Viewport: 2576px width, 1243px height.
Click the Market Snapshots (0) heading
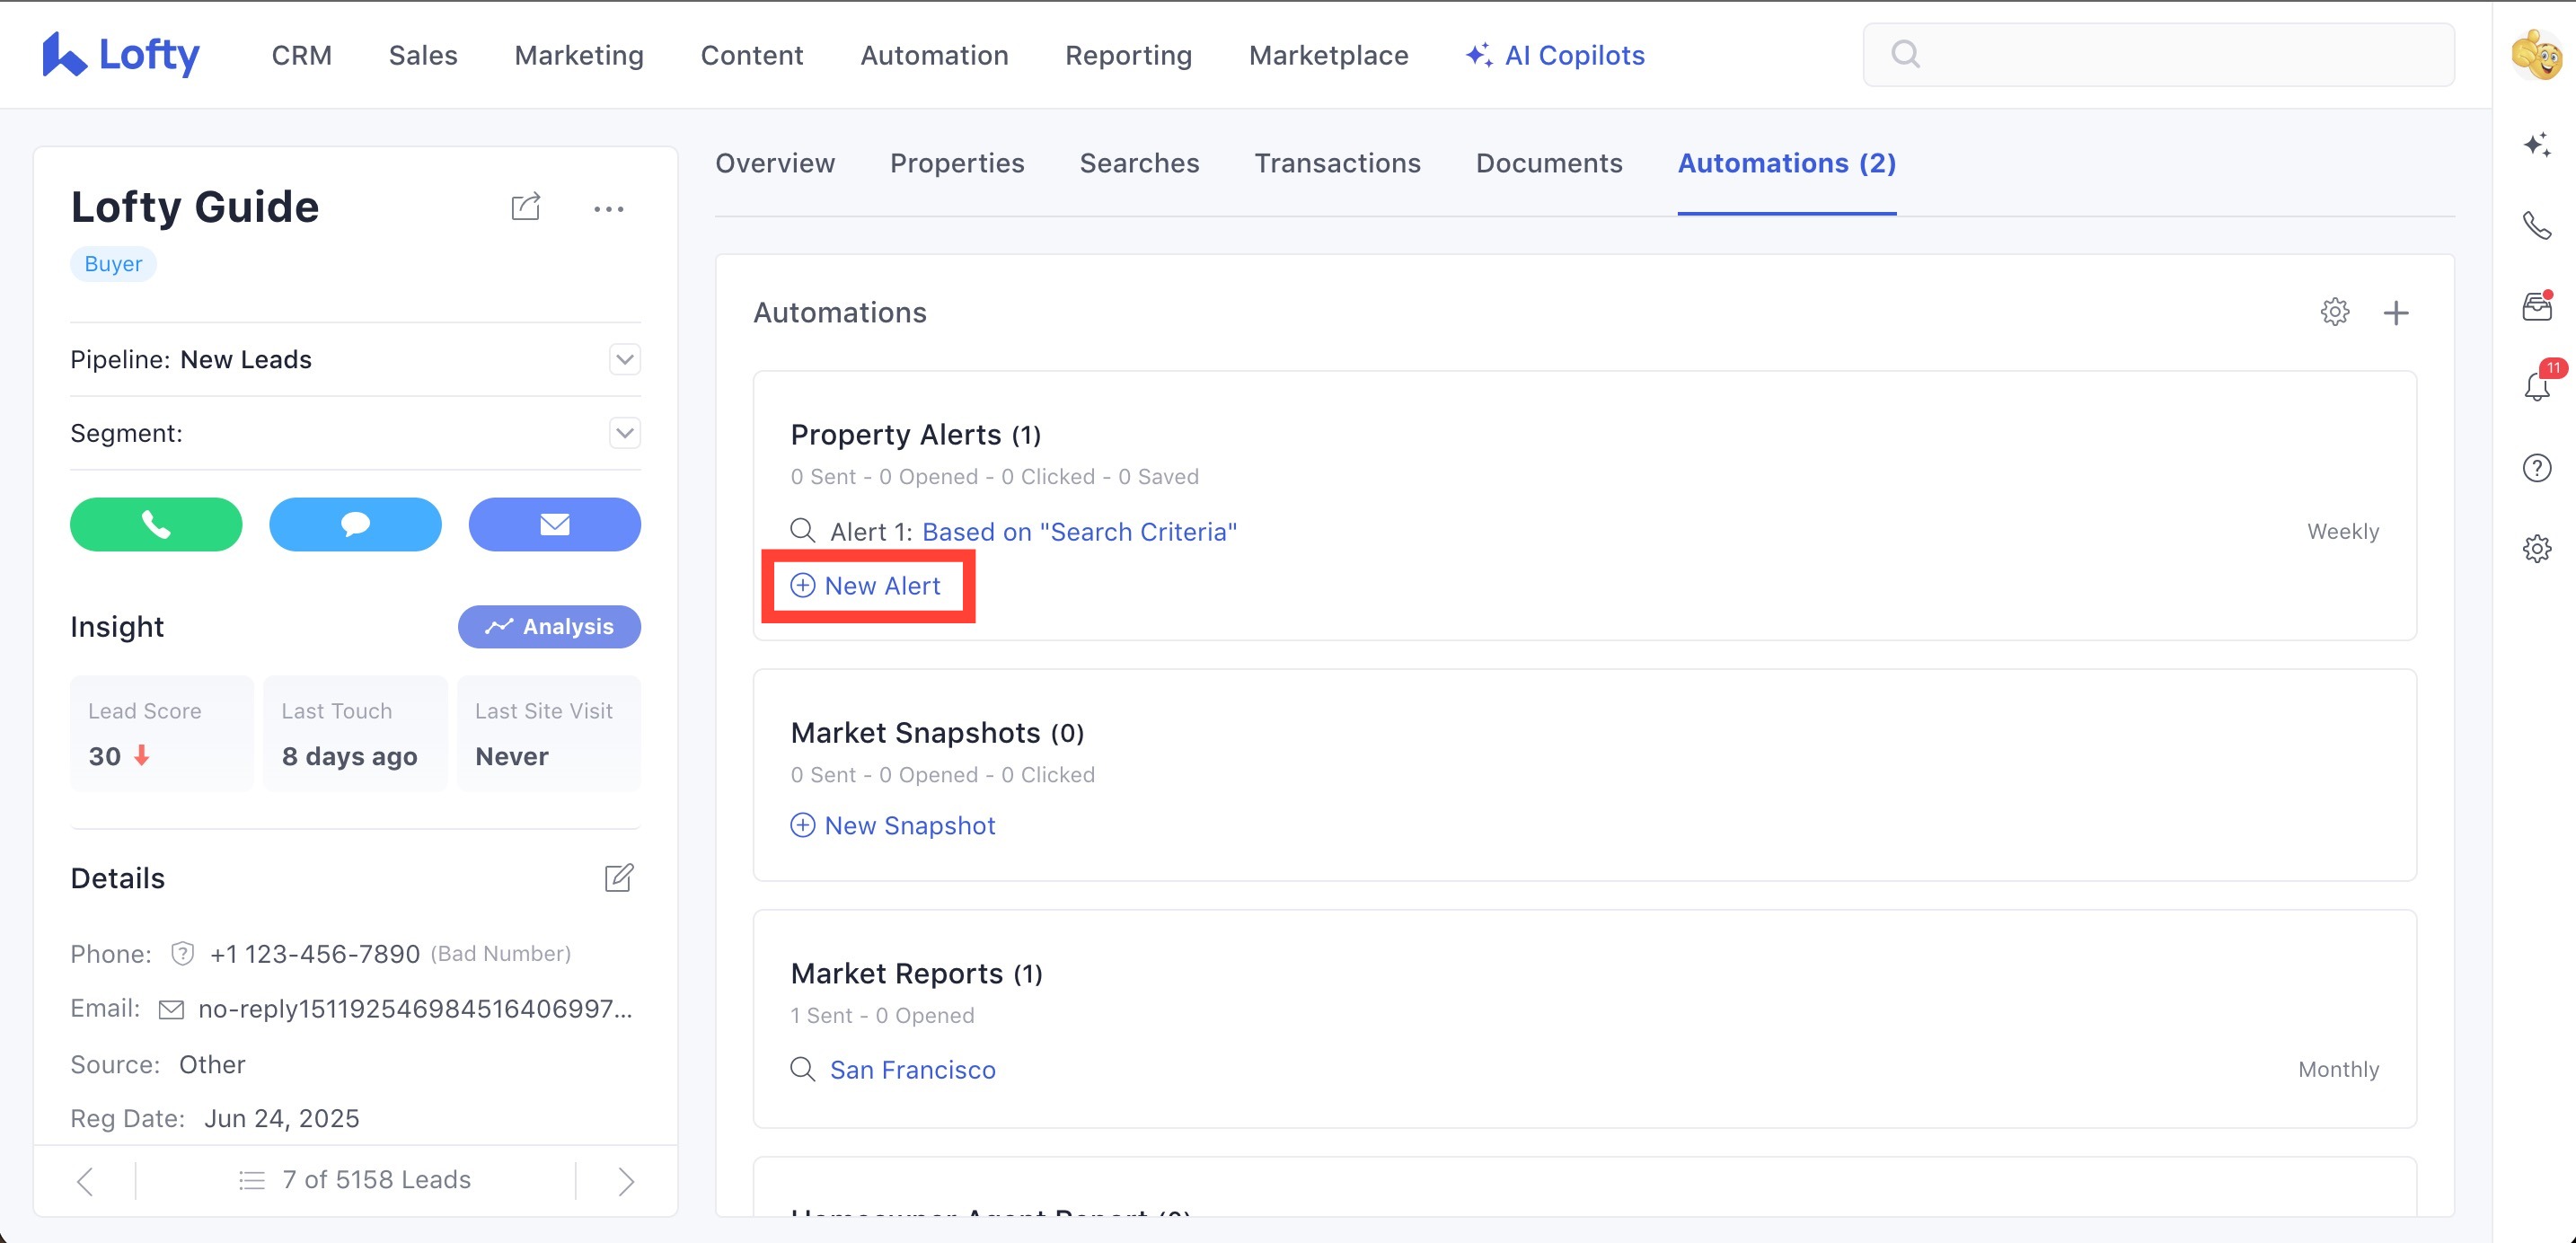[x=937, y=733]
